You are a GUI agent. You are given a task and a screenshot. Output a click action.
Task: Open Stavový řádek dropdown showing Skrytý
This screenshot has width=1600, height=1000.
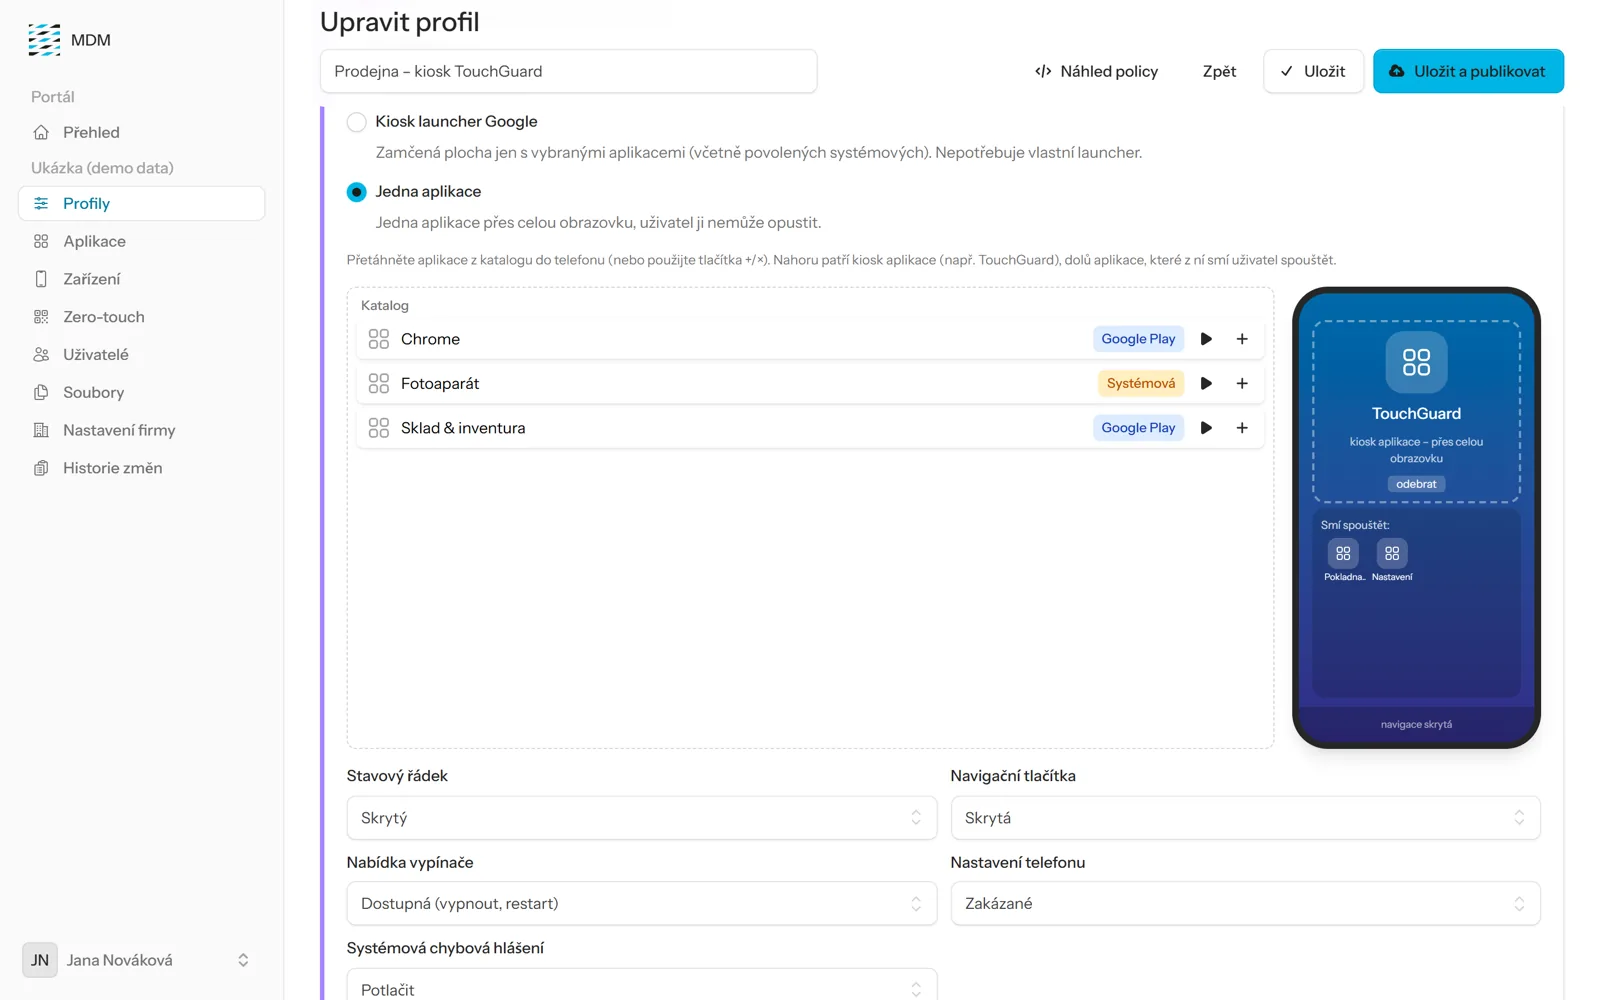pos(641,818)
